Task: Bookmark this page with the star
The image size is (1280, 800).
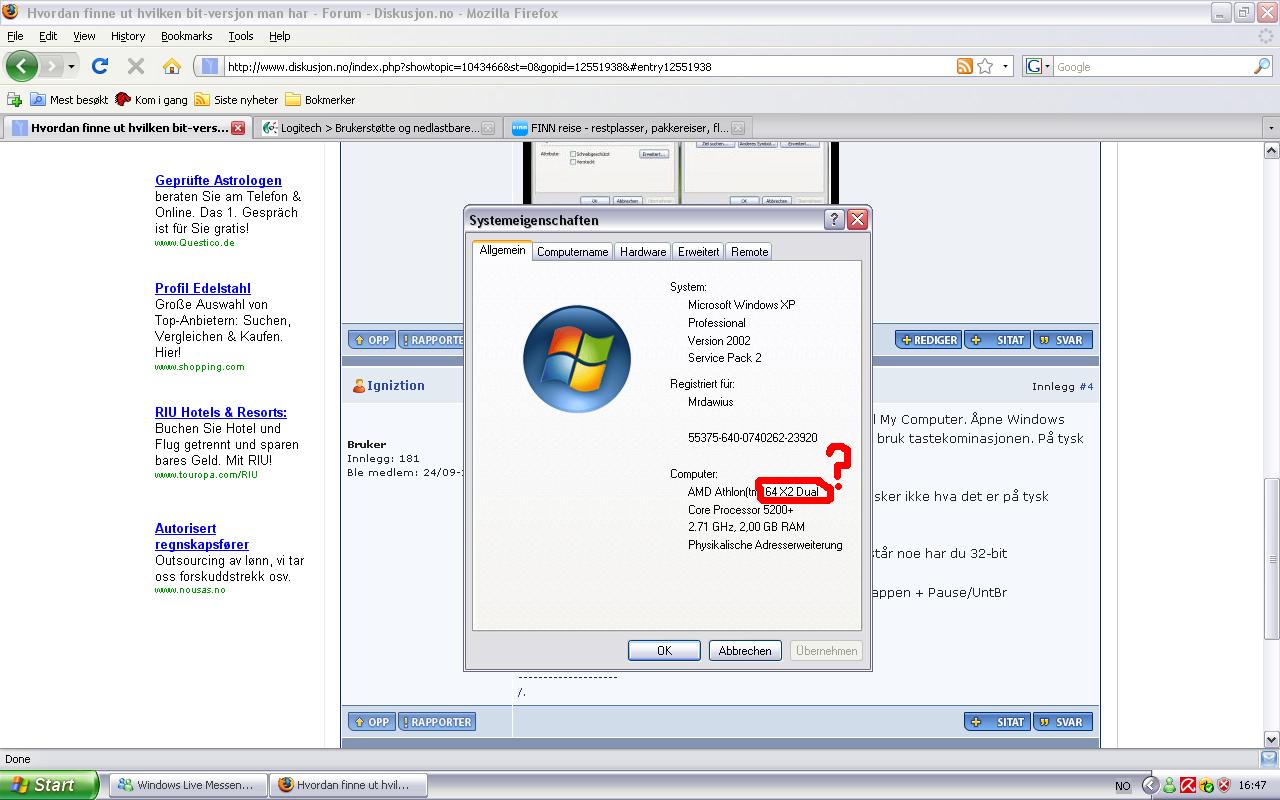Action: [985, 67]
